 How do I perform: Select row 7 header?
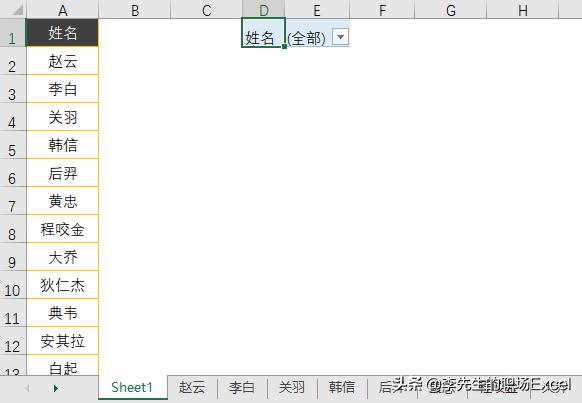(x=13, y=201)
